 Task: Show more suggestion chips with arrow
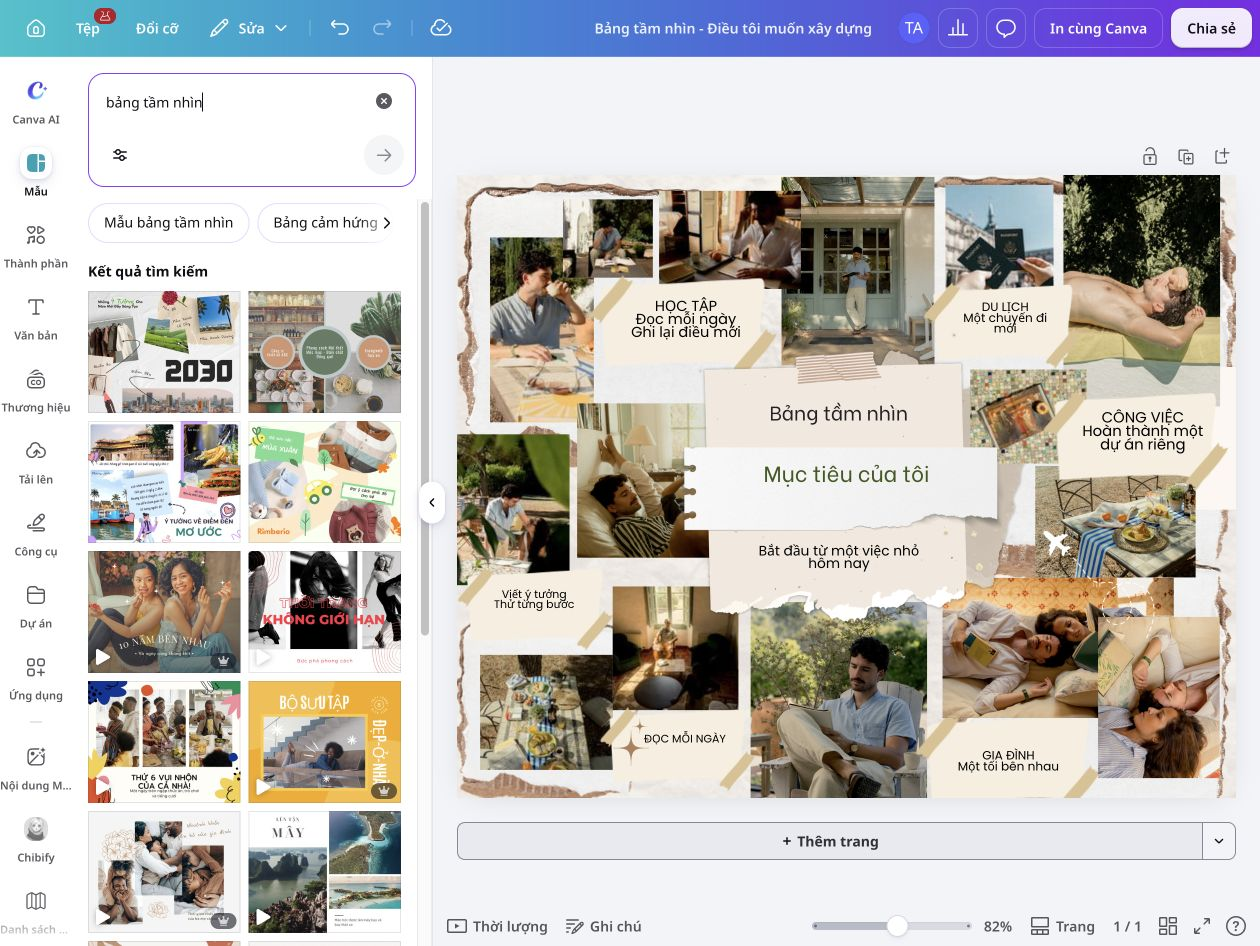coord(387,223)
